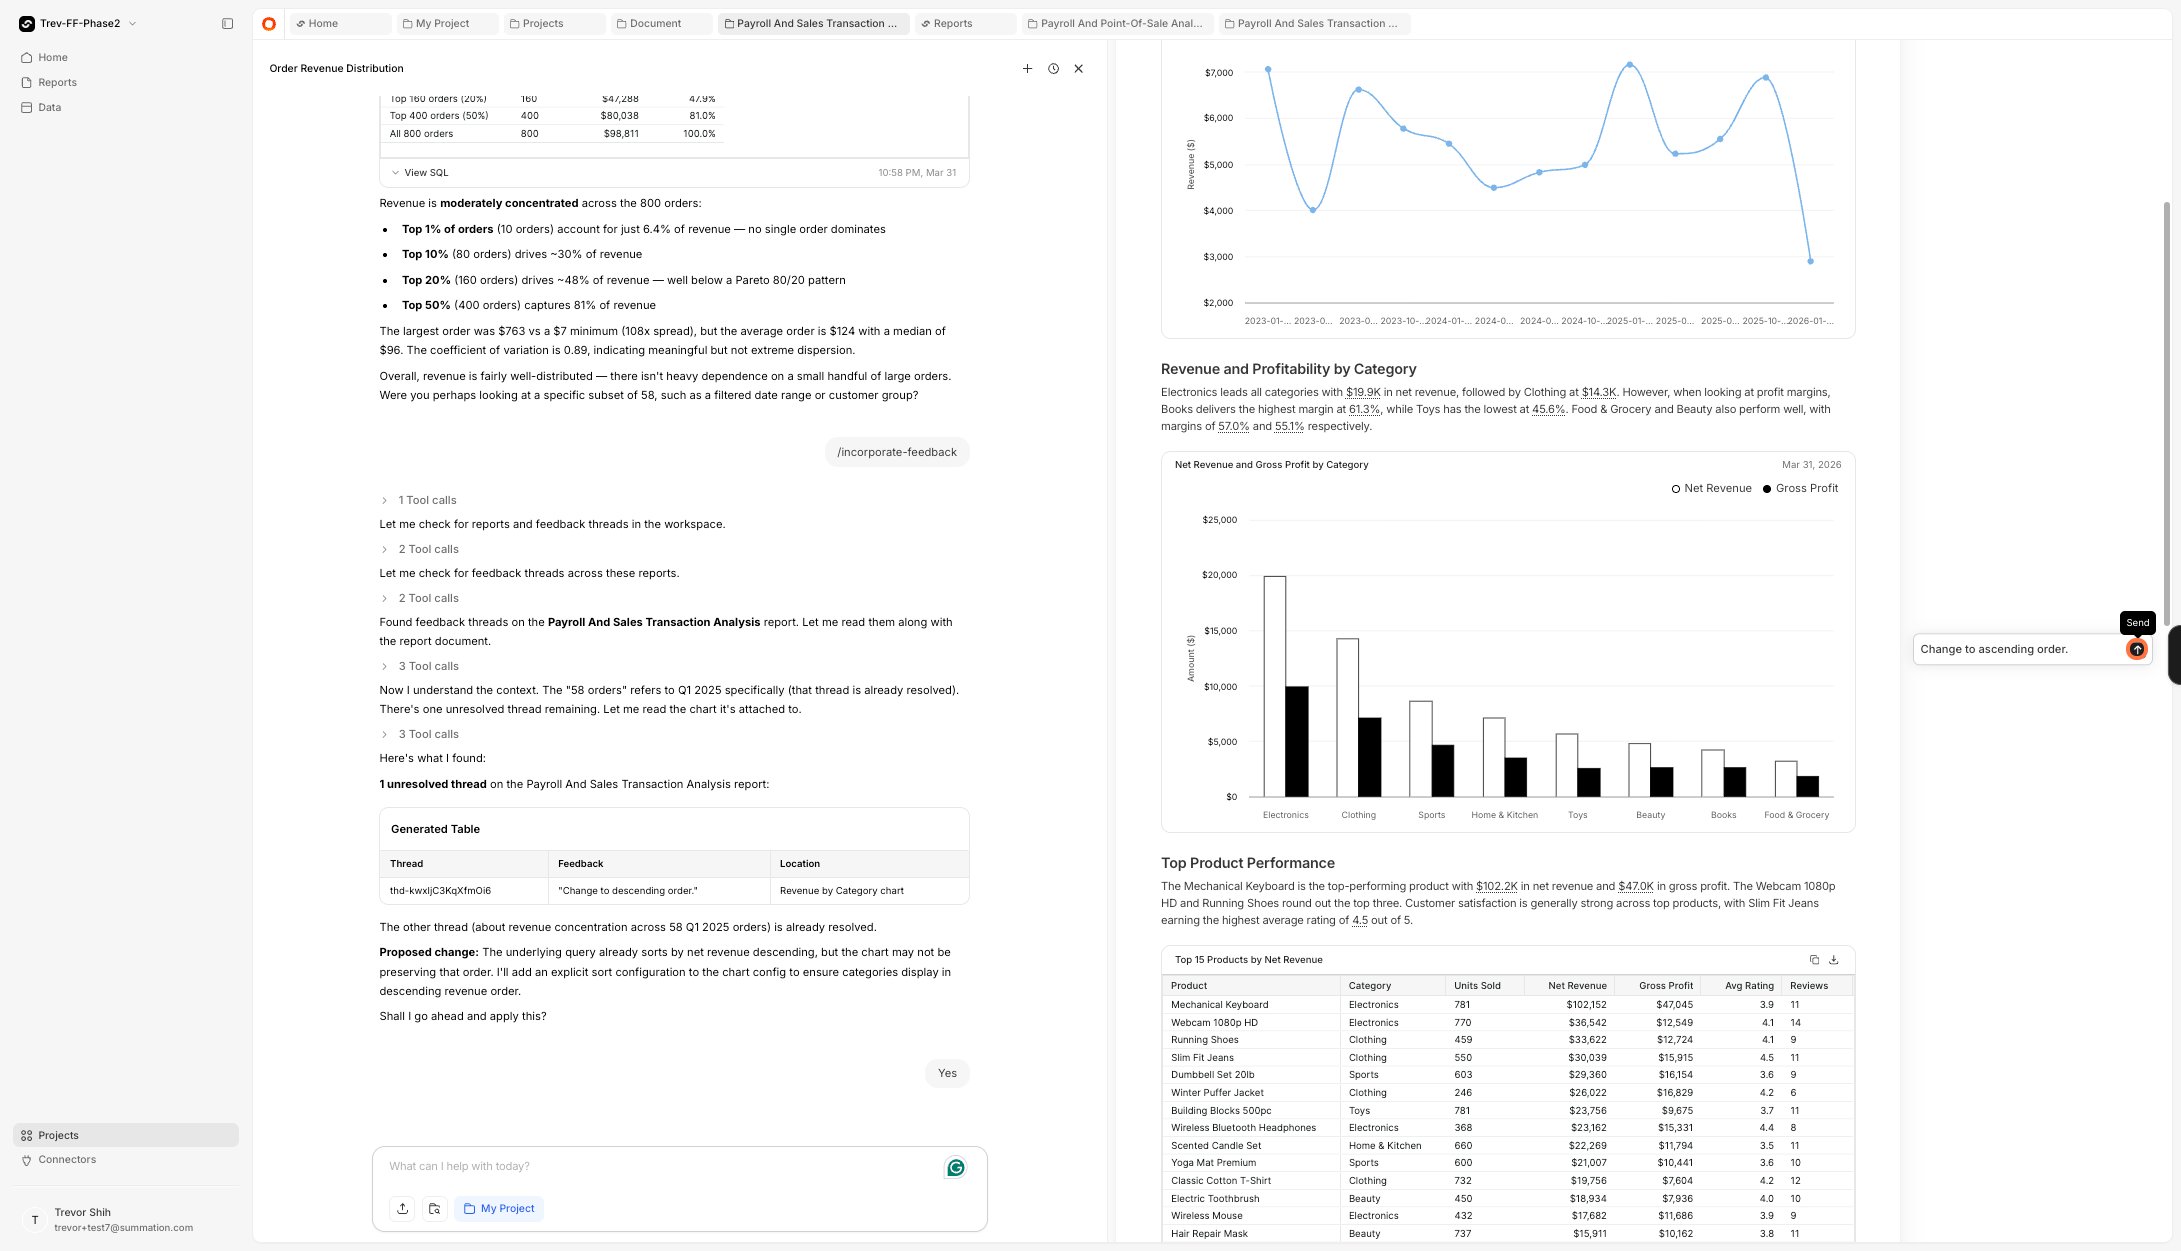Image resolution: width=2181 pixels, height=1251 pixels.
Task: Click the $19.9K underlined value
Action: click(1363, 392)
